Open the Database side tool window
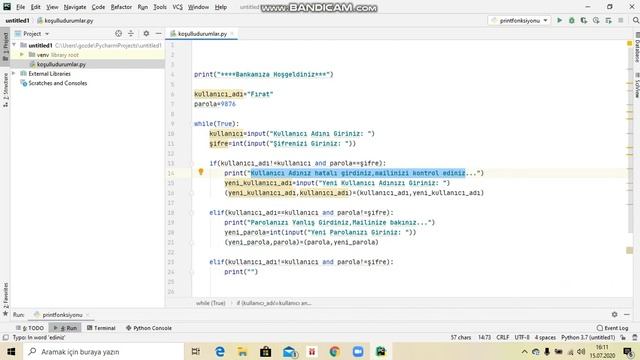Screen dimensions: 640x360 click(636, 47)
